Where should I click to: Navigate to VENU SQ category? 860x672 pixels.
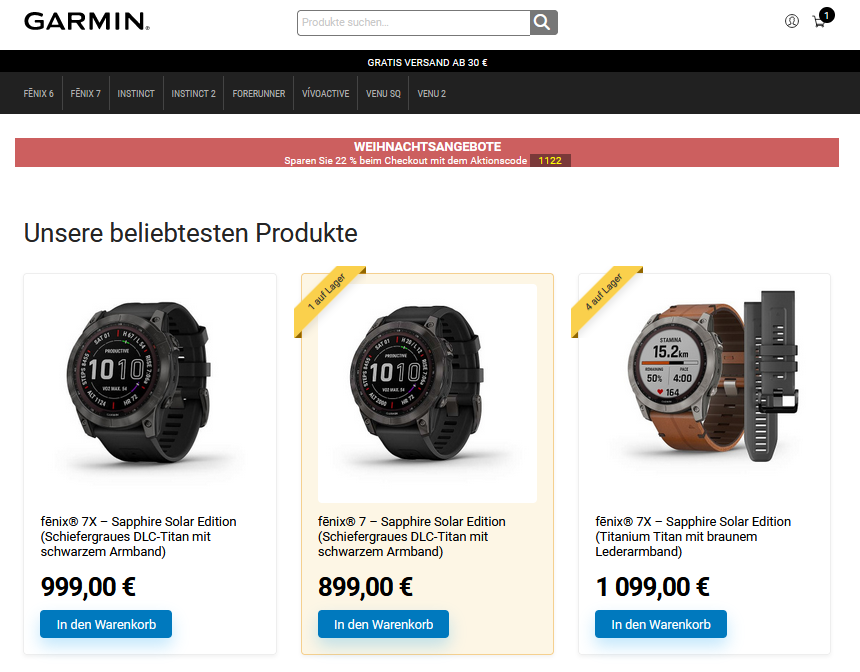tap(383, 93)
